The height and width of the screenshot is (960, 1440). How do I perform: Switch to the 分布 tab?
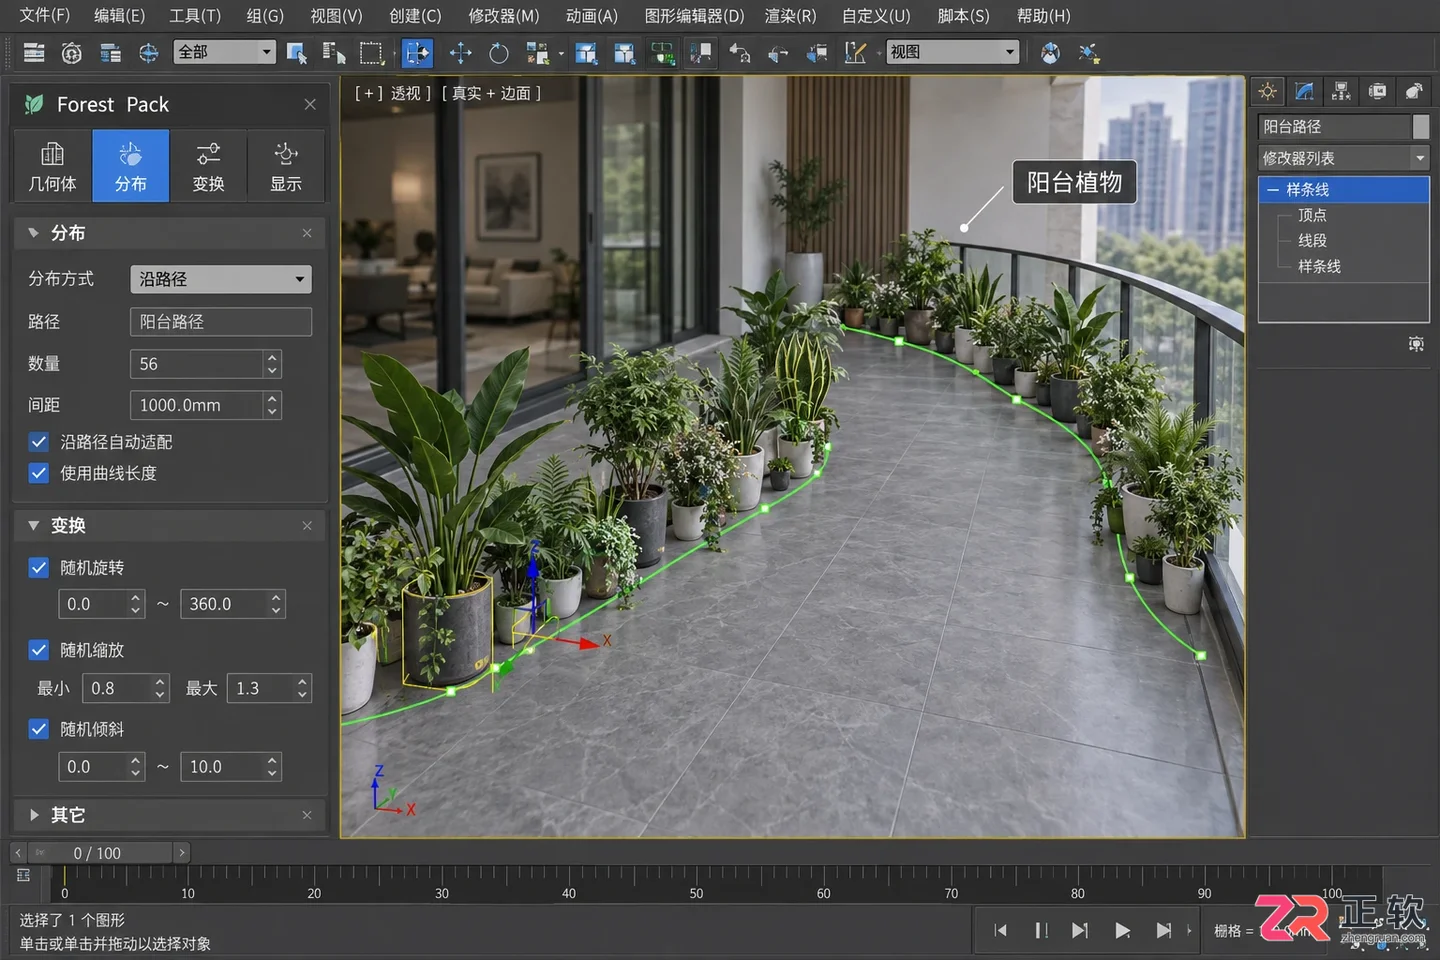130,166
